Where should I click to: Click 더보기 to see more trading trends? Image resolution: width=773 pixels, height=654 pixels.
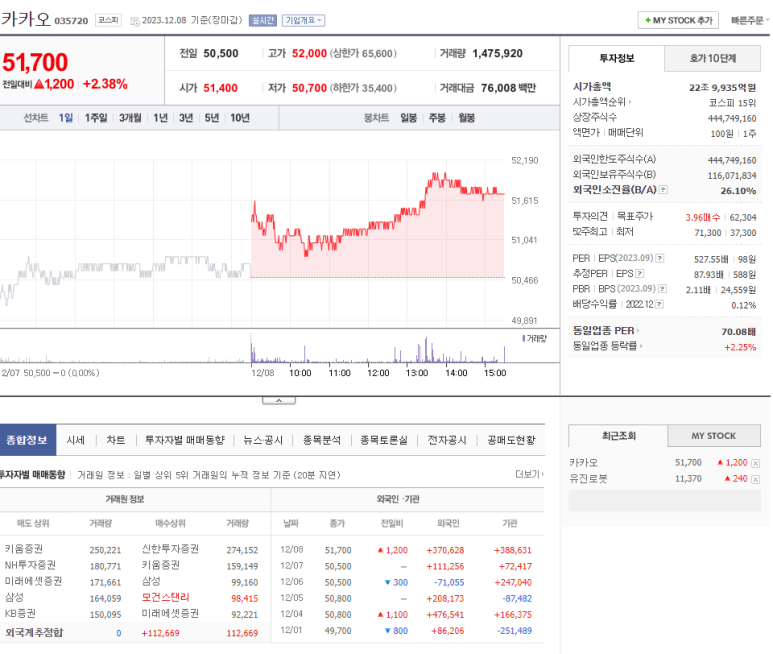pos(529,474)
